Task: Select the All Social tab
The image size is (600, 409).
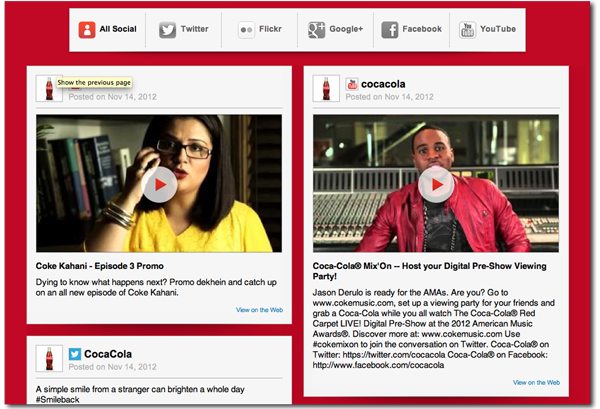Action: tap(108, 29)
